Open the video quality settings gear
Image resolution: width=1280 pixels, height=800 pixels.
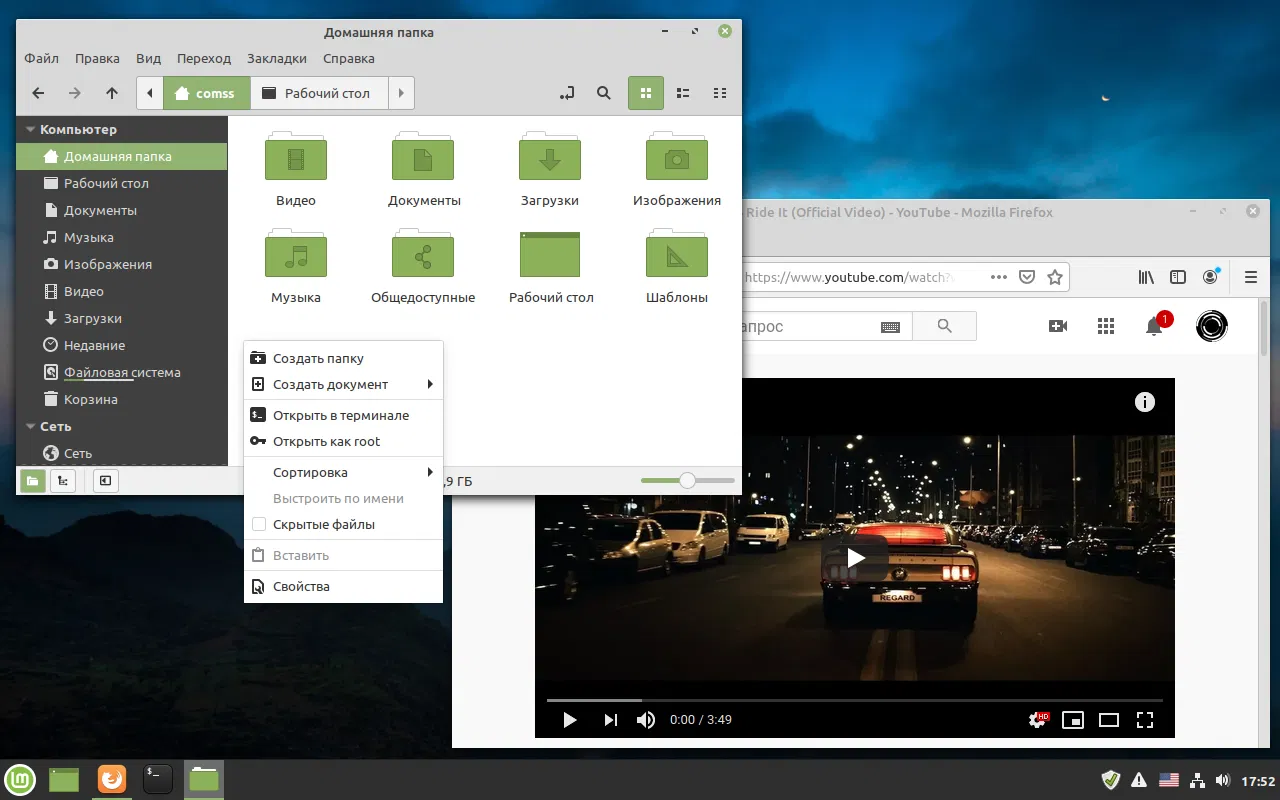tap(1036, 719)
